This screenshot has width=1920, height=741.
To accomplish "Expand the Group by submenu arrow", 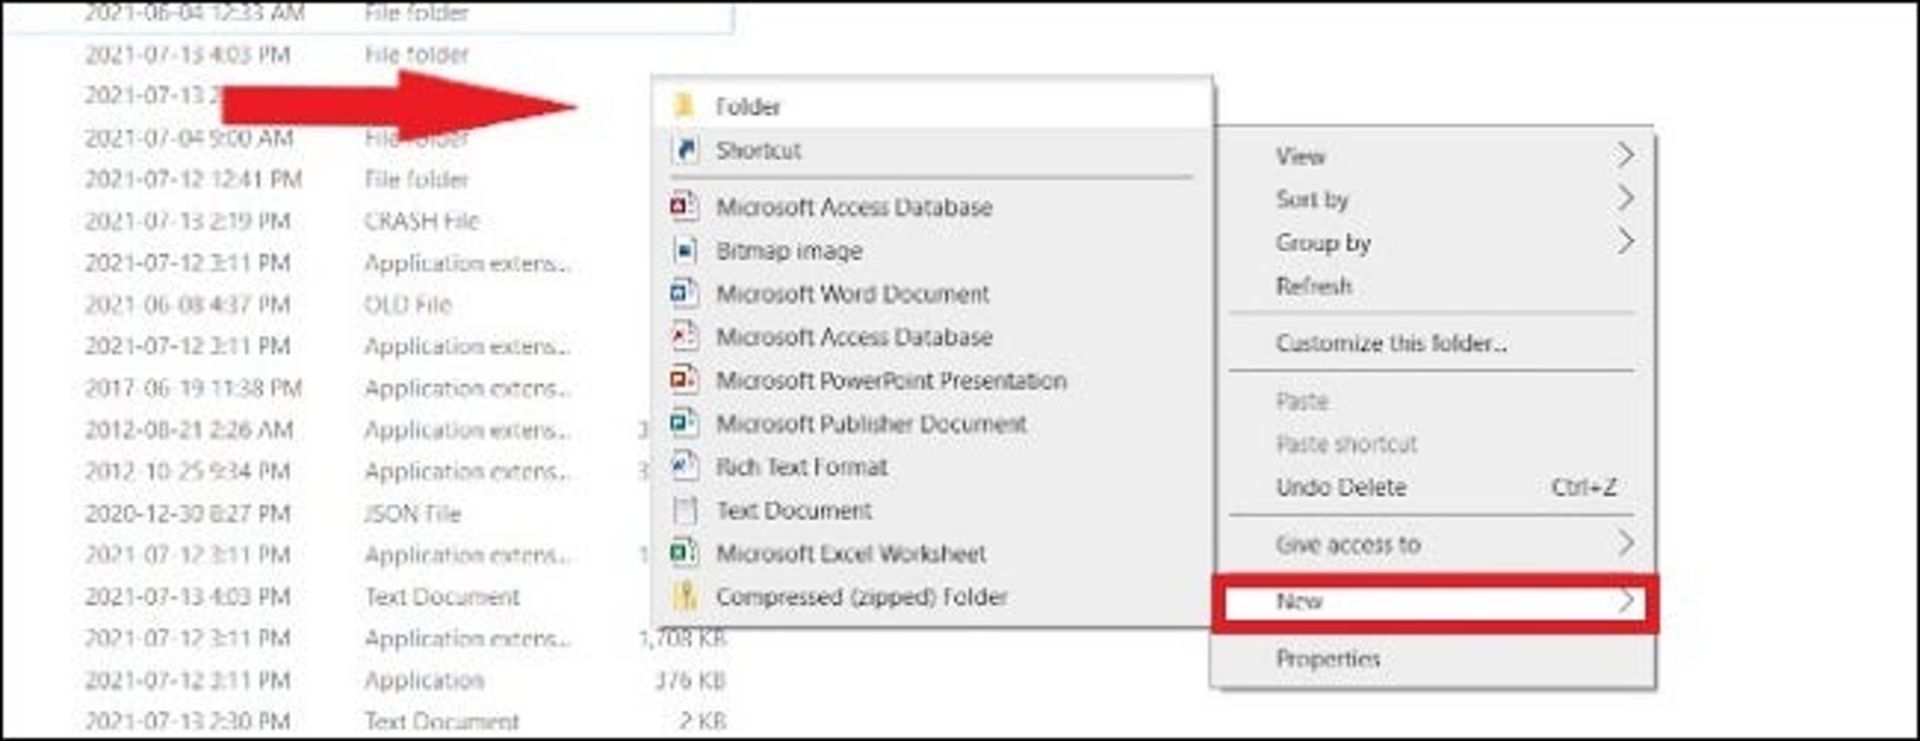I will click(x=1625, y=241).
